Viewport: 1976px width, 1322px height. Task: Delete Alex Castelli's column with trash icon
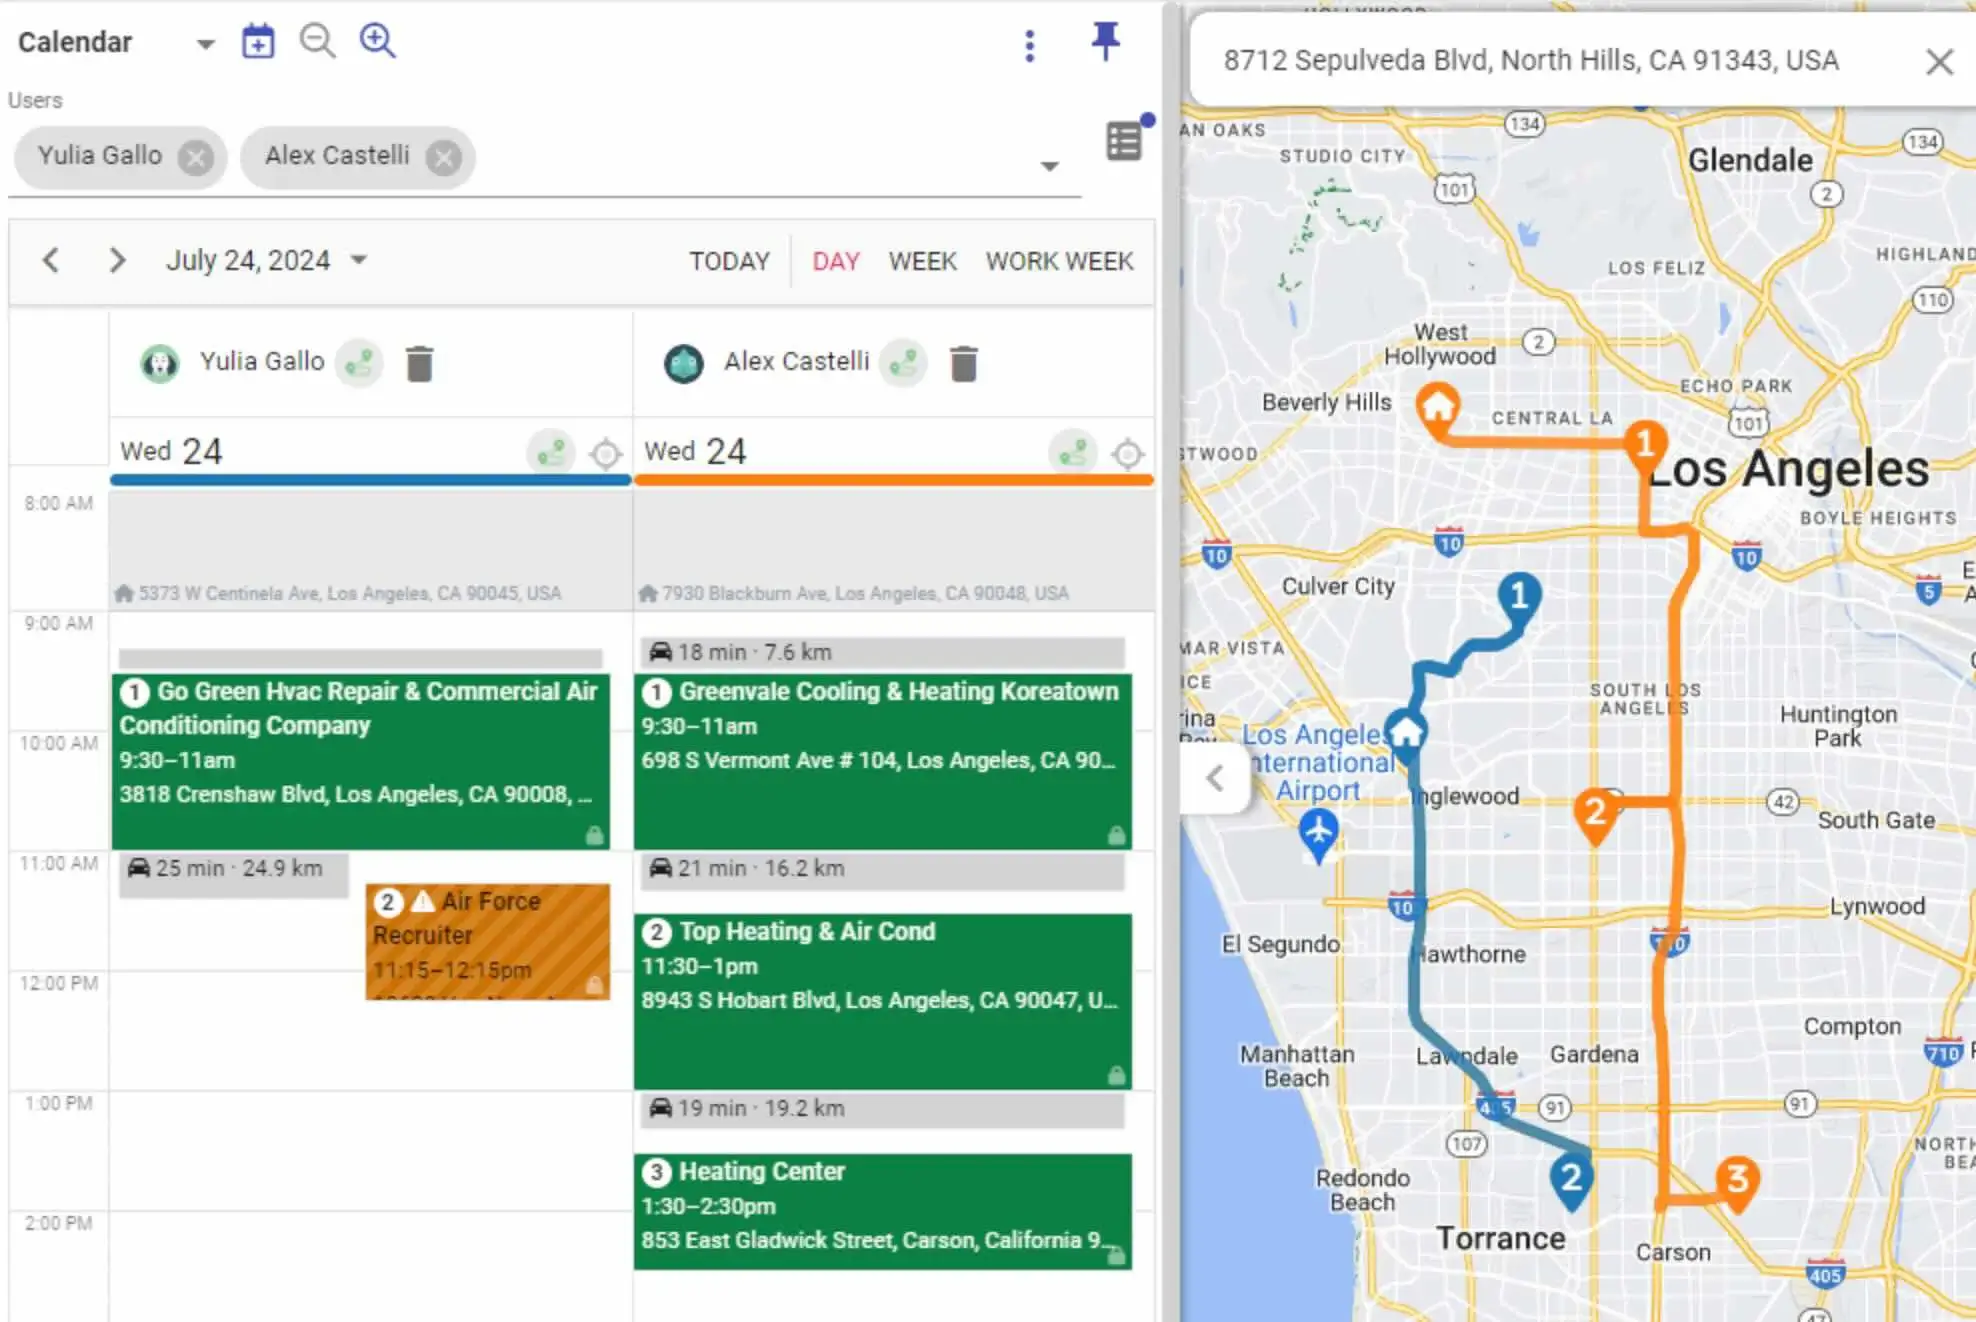click(x=963, y=363)
